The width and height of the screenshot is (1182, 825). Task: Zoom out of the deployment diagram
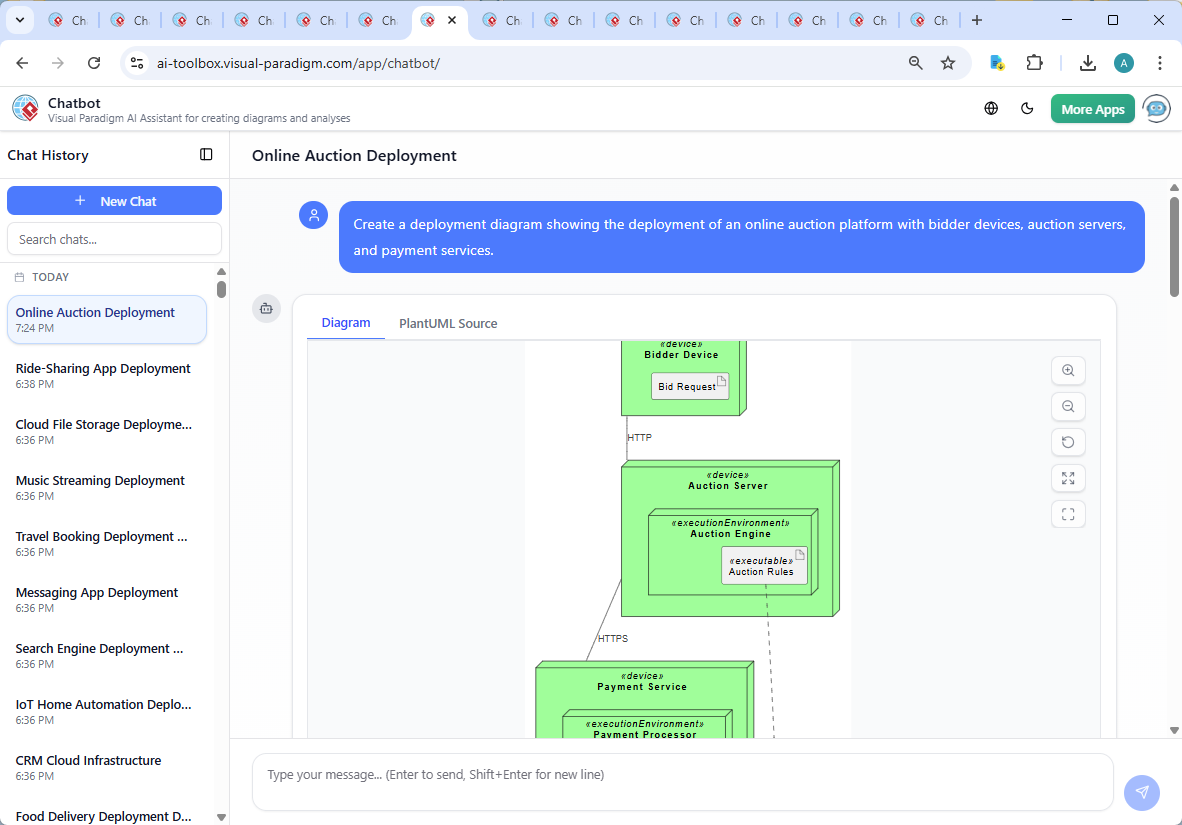(1068, 406)
